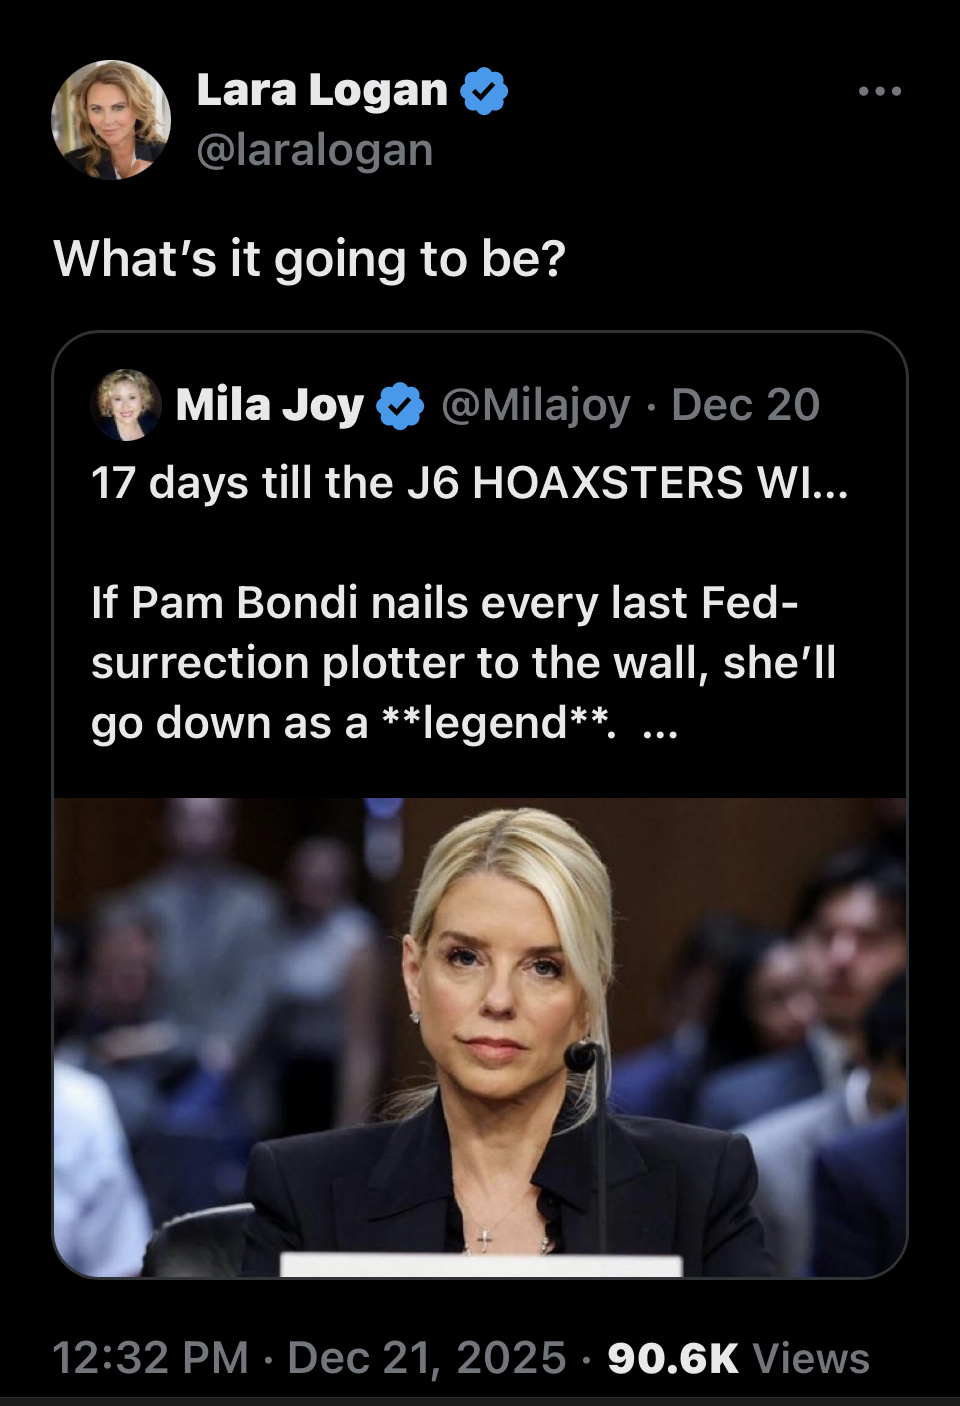This screenshot has width=960, height=1406.
Task: Click the Mila Joy display name
Action: coord(269,405)
